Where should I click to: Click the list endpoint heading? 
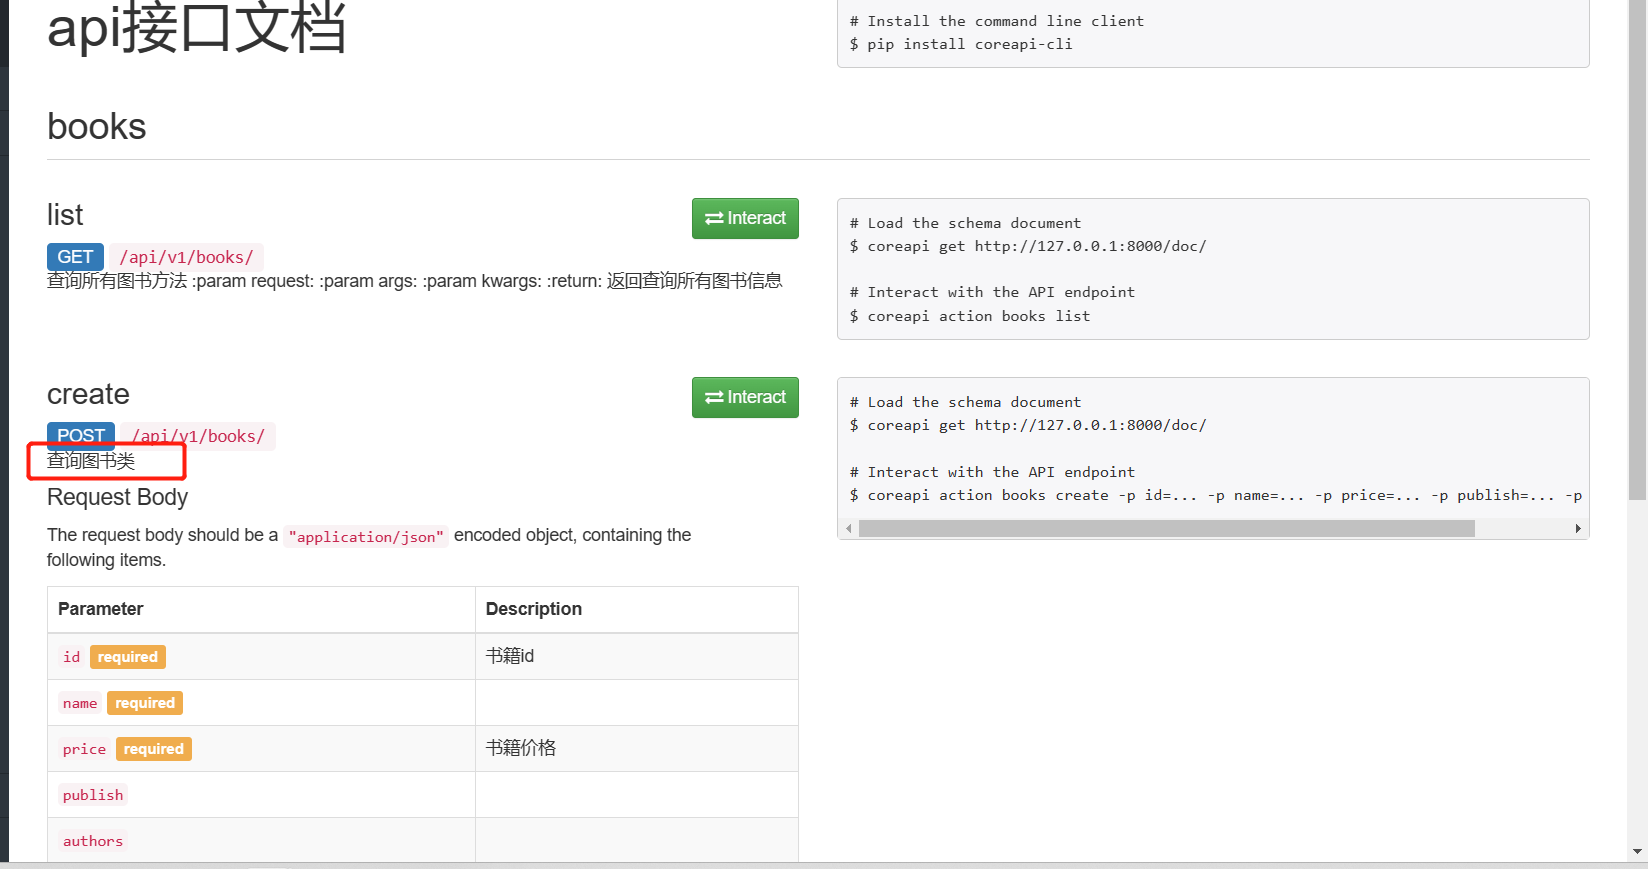[x=65, y=215]
